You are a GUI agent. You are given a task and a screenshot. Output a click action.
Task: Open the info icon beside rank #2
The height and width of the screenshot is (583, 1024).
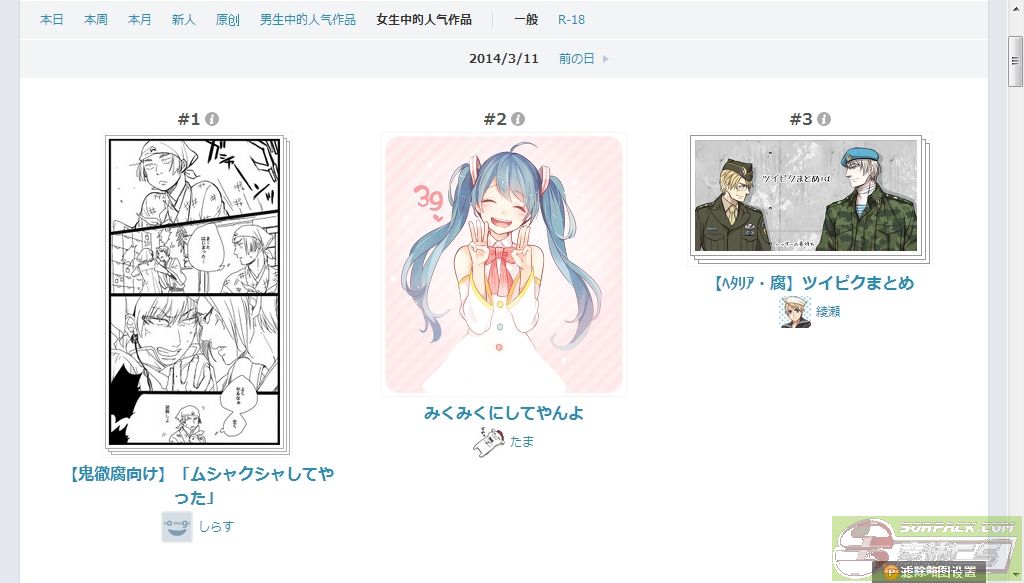pyautogui.click(x=518, y=119)
